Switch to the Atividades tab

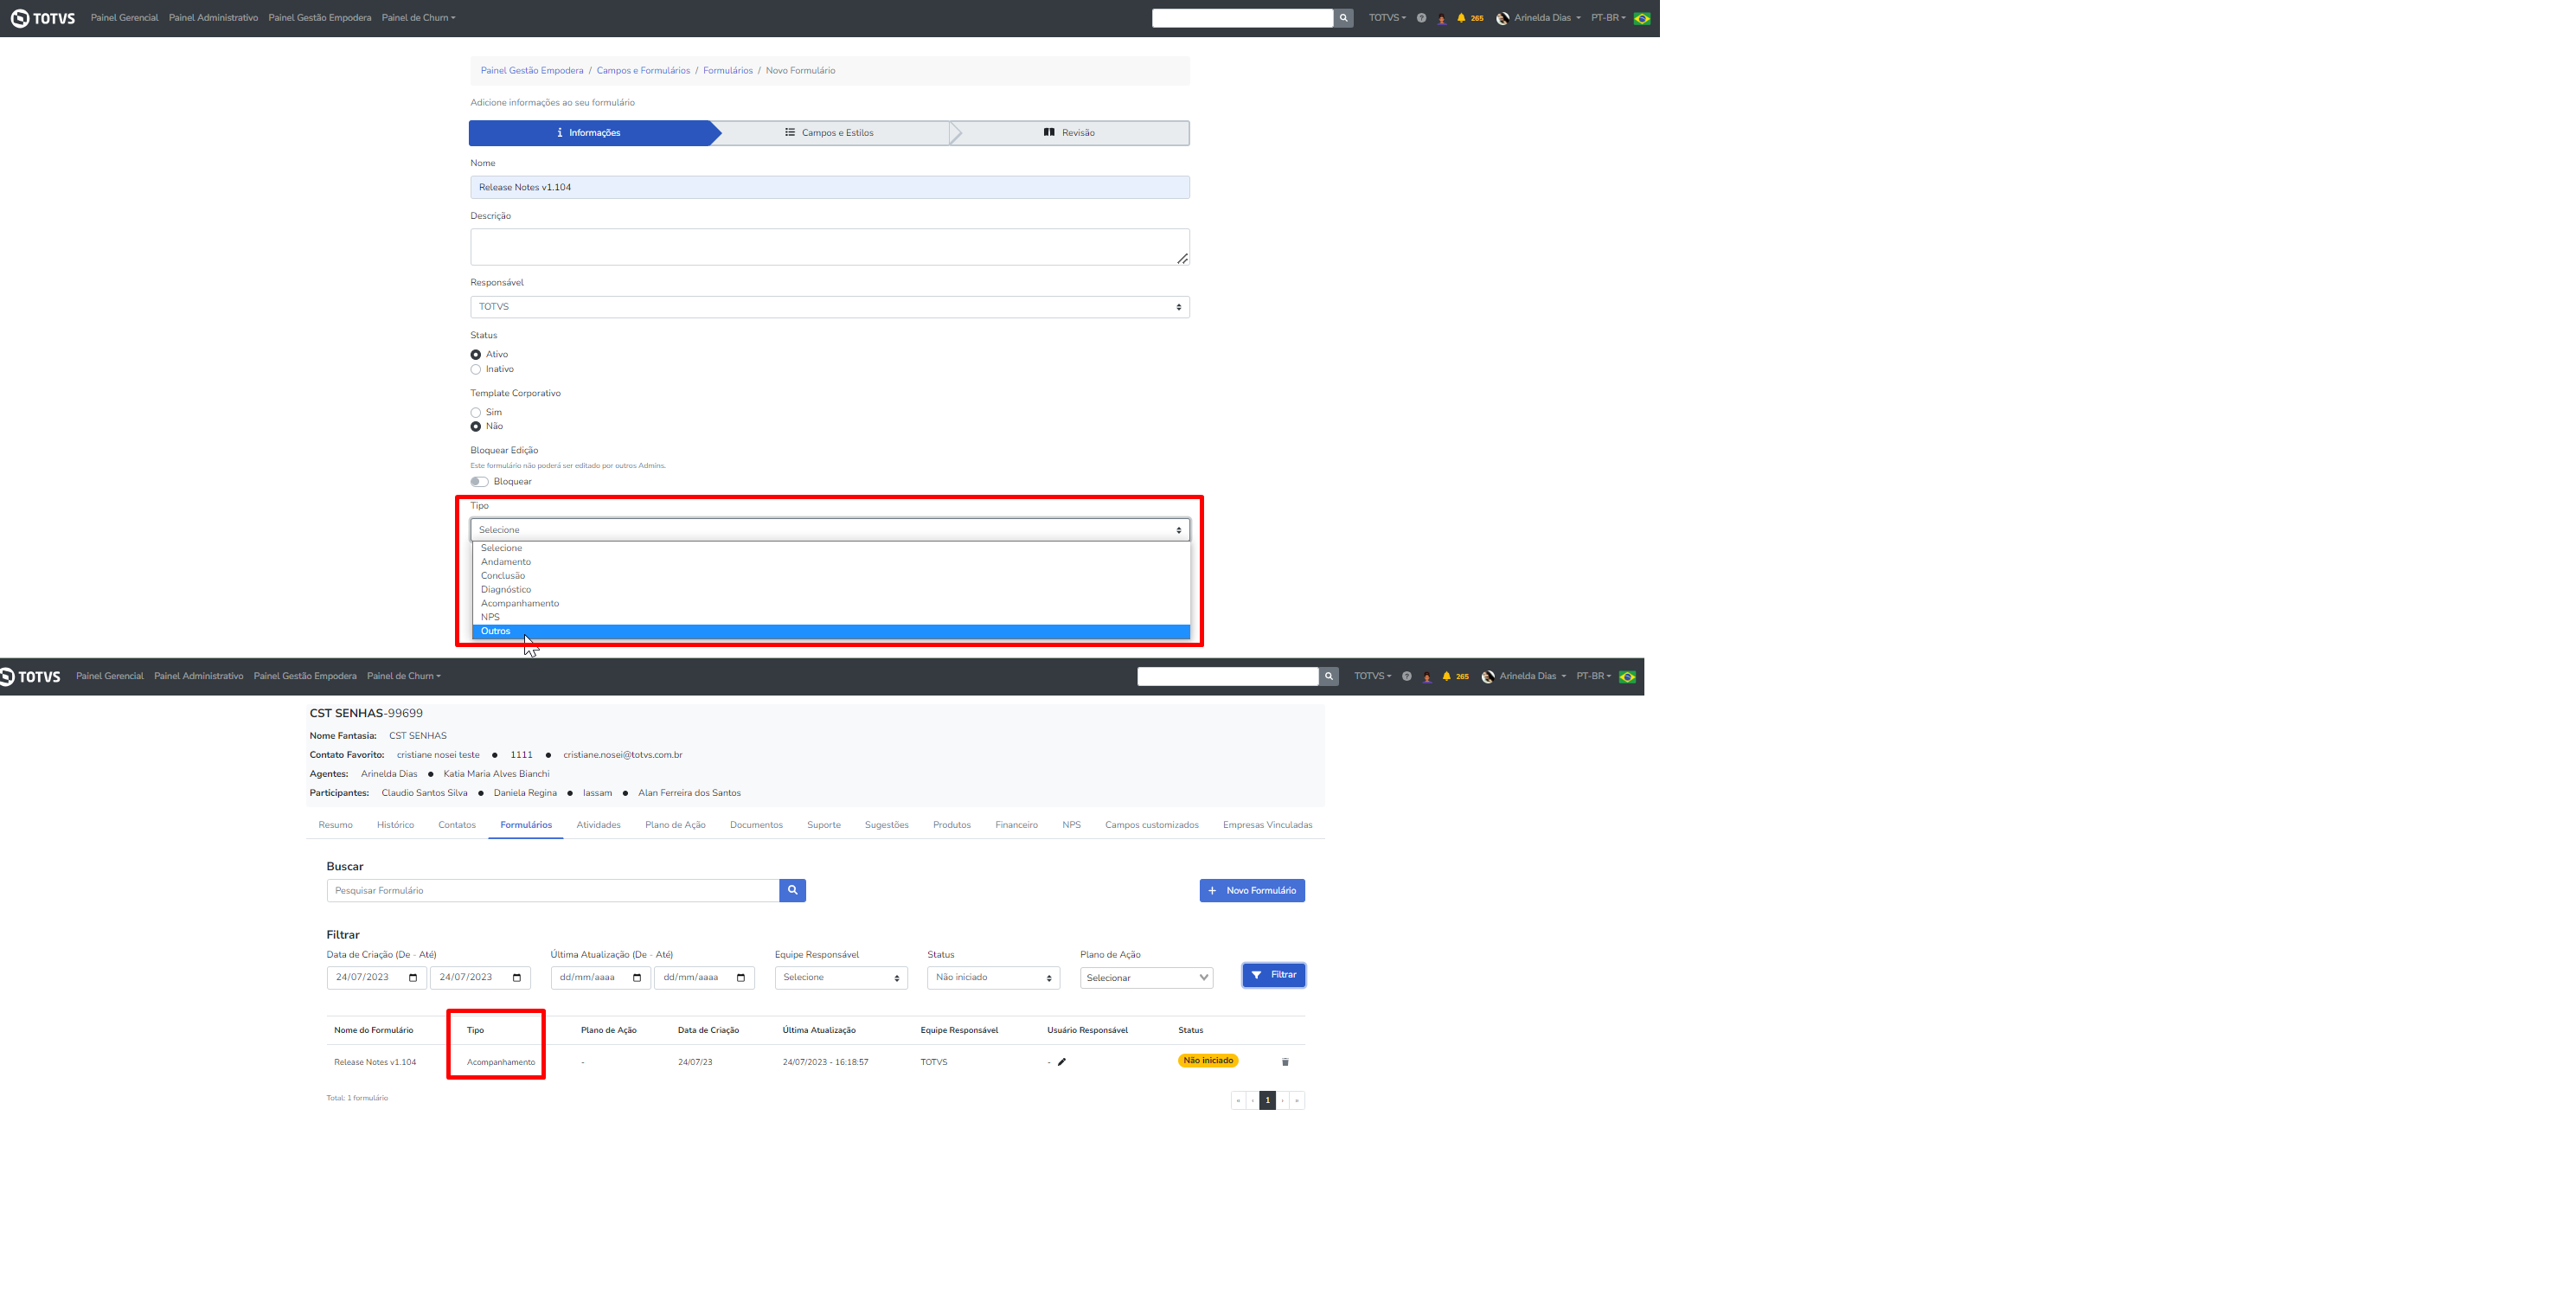click(598, 825)
